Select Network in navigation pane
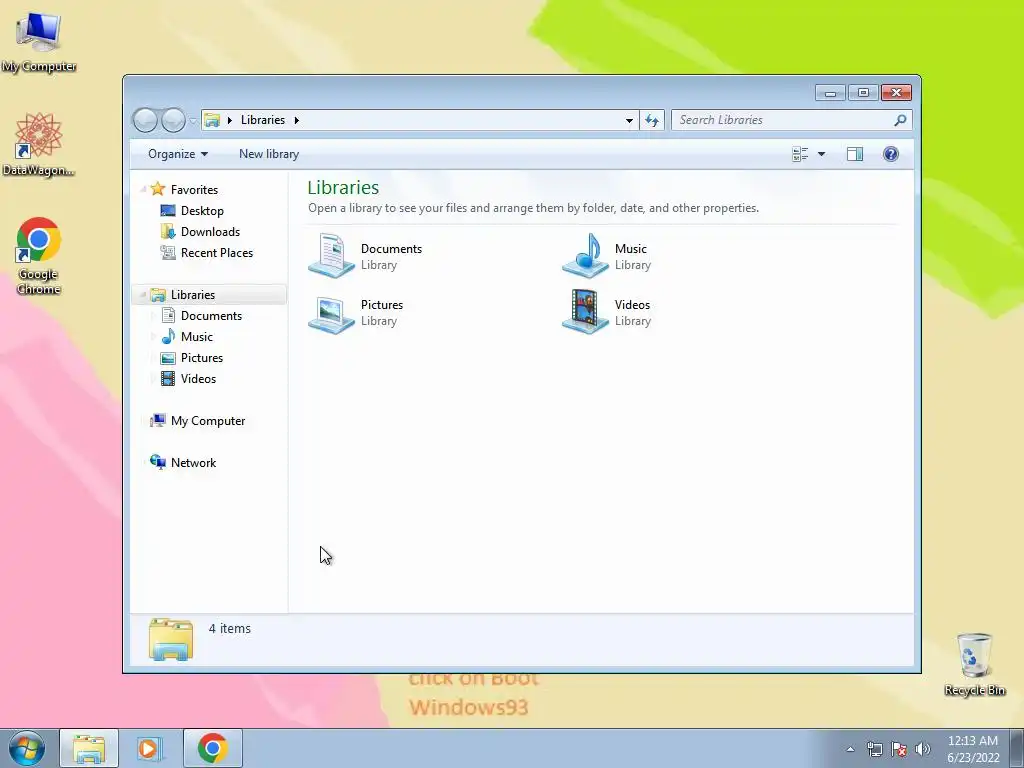Image resolution: width=1024 pixels, height=768 pixels. [x=184, y=463]
